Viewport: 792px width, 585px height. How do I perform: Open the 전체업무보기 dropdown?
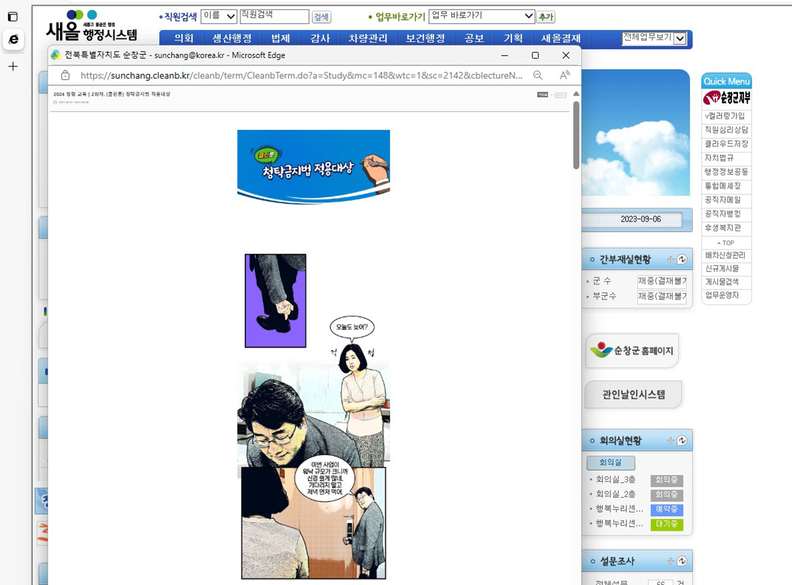point(654,38)
